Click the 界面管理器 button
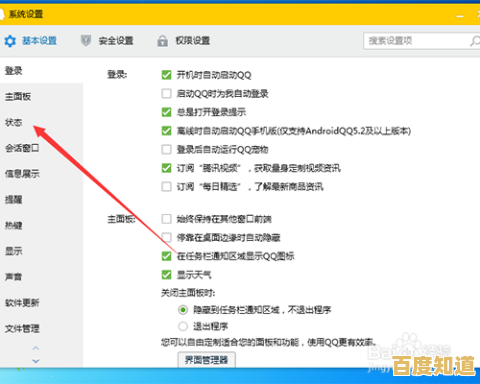Image resolution: width=480 pixels, height=384 pixels. pyautogui.click(x=206, y=360)
